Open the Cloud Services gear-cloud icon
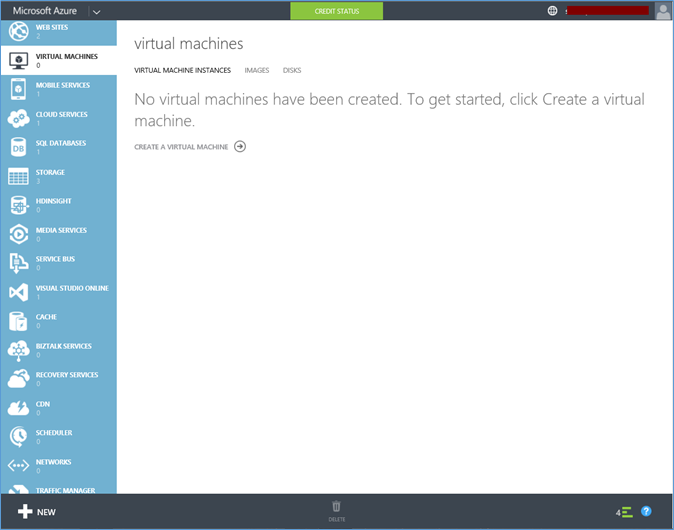674x530 pixels. tap(18, 119)
